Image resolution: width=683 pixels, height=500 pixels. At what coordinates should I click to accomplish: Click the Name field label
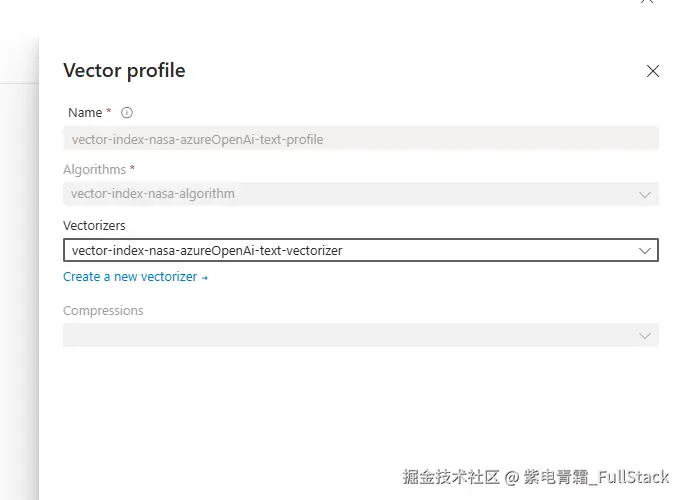point(85,113)
